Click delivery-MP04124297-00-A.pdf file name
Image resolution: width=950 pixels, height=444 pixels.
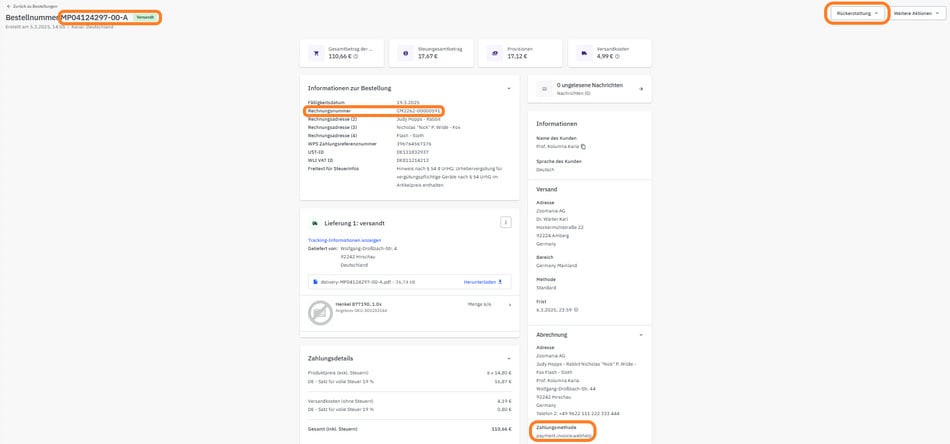click(354, 282)
